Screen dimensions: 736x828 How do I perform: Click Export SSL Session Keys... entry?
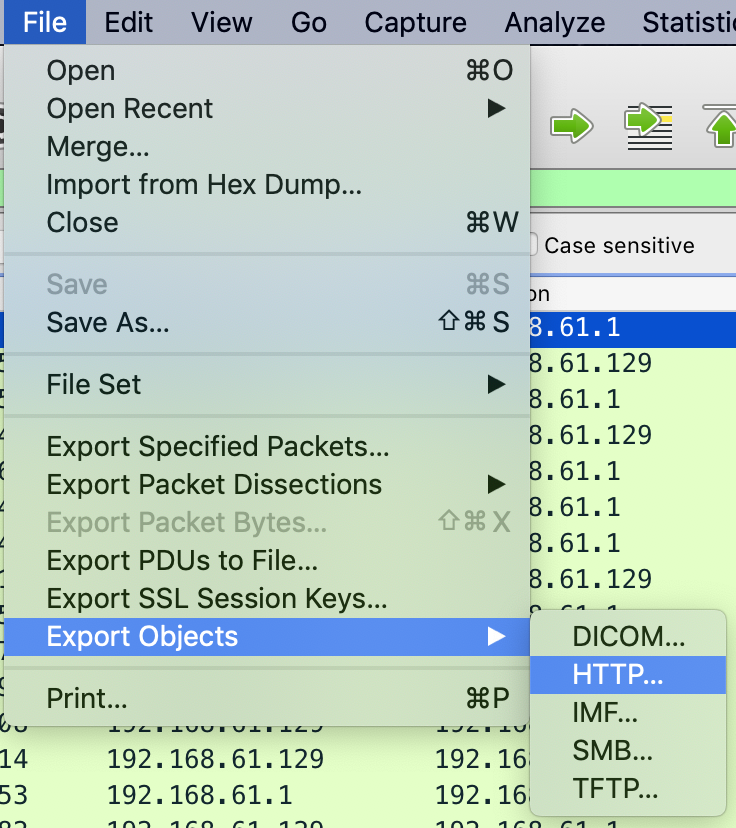pyautogui.click(x=217, y=599)
